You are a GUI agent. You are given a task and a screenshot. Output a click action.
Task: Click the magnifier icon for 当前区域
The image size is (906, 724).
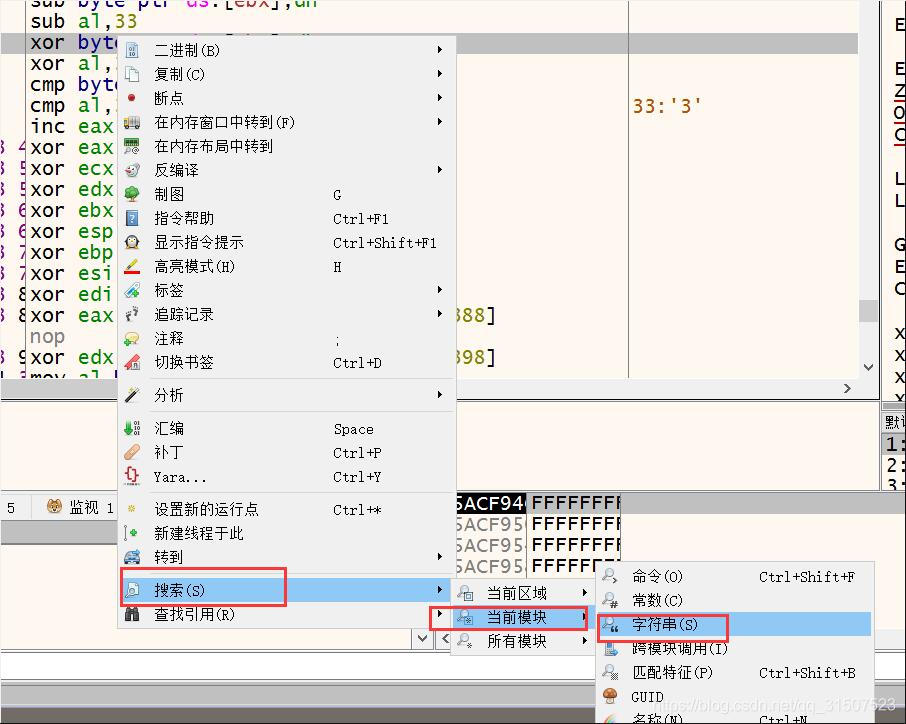tap(465, 593)
